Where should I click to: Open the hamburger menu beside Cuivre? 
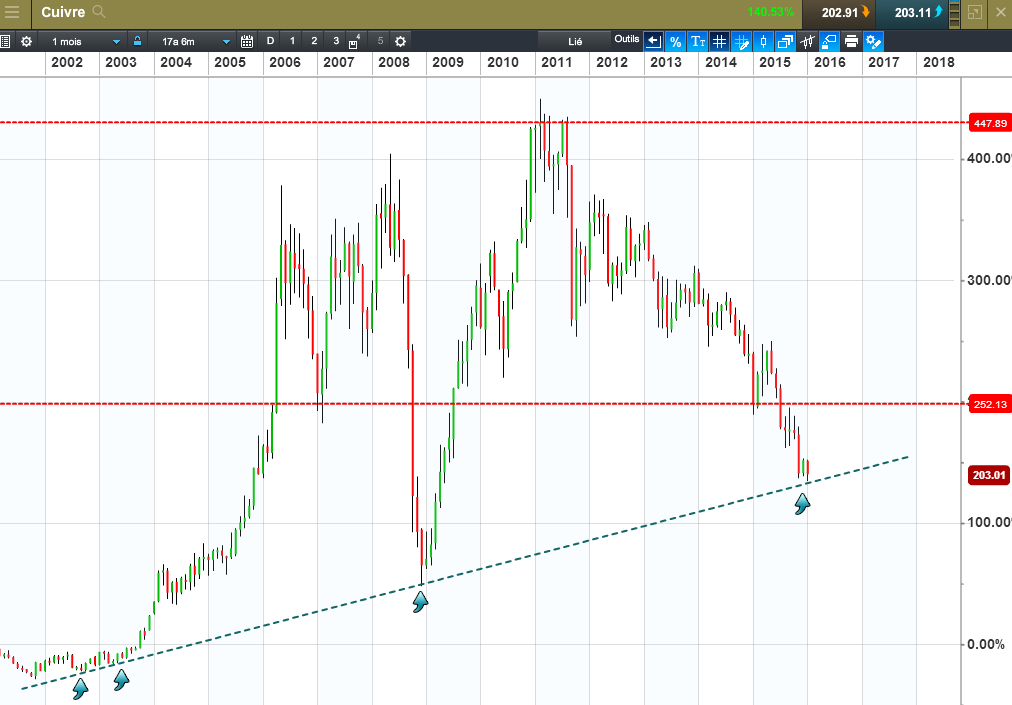(x=12, y=12)
